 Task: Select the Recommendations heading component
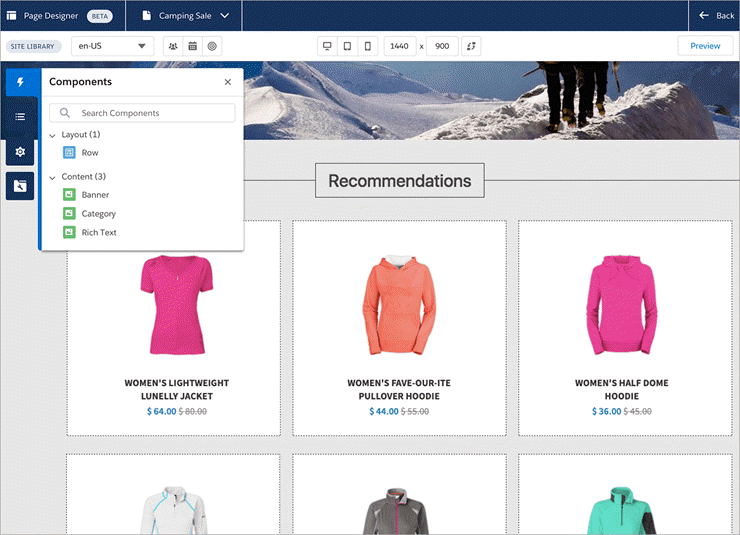point(400,181)
